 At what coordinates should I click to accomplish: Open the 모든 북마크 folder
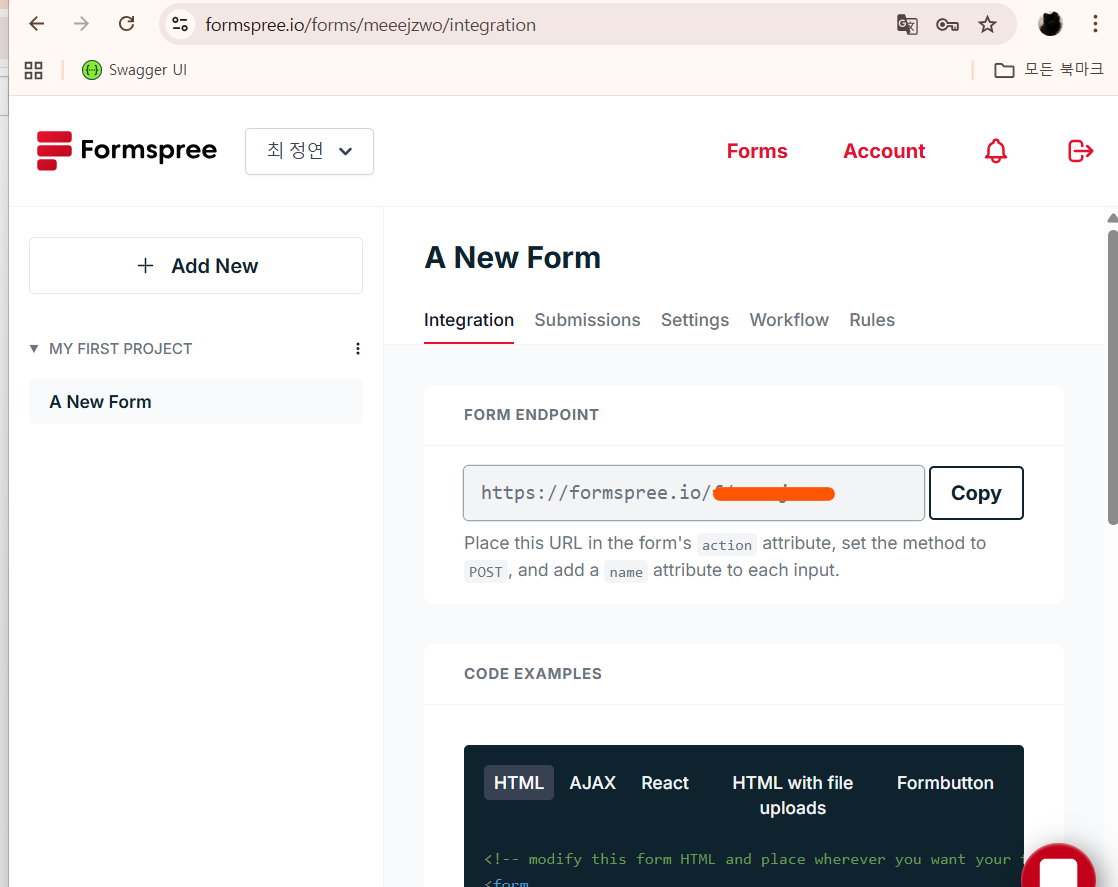[x=1049, y=70]
